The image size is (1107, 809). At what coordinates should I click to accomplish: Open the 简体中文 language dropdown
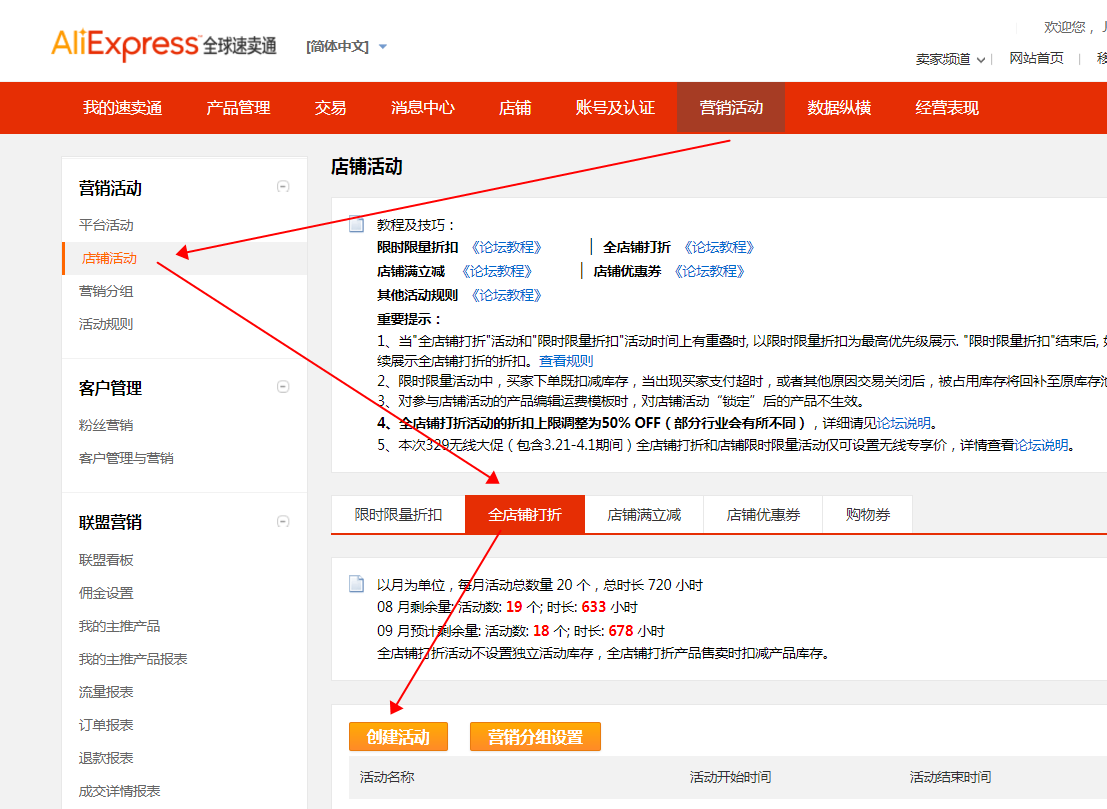346,47
